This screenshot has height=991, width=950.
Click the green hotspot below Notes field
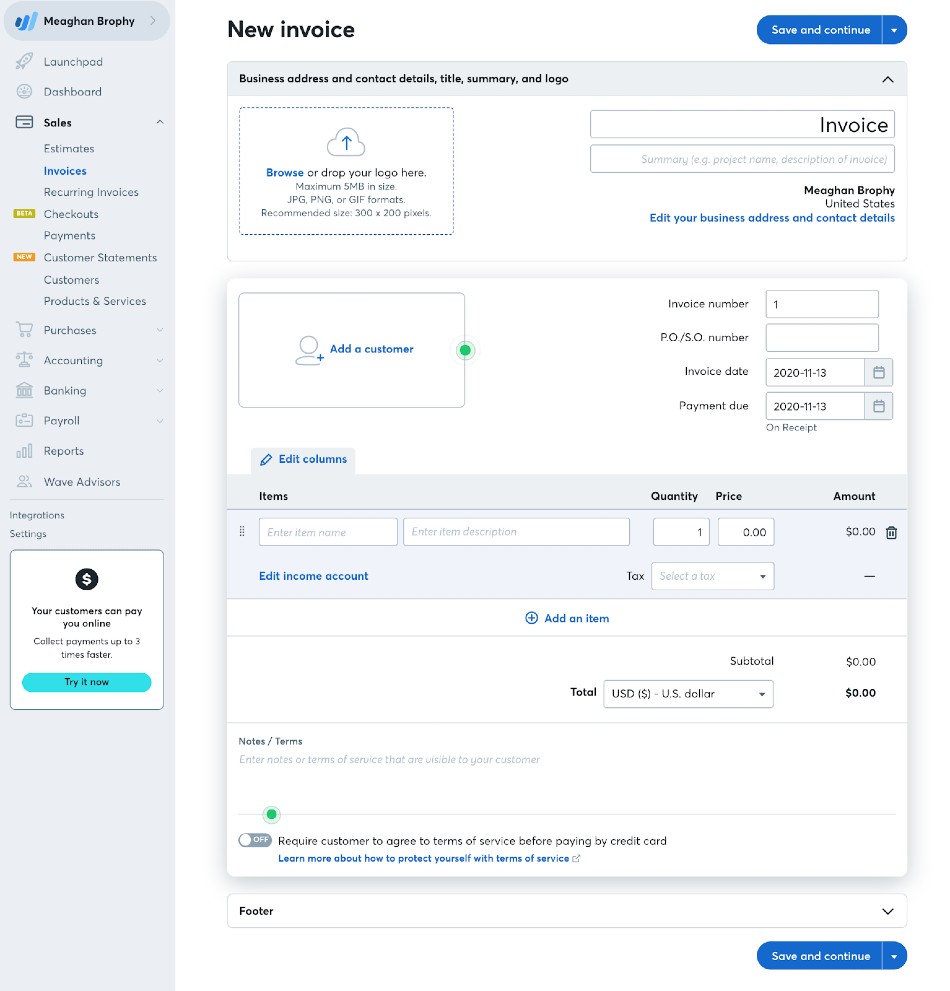[271, 814]
